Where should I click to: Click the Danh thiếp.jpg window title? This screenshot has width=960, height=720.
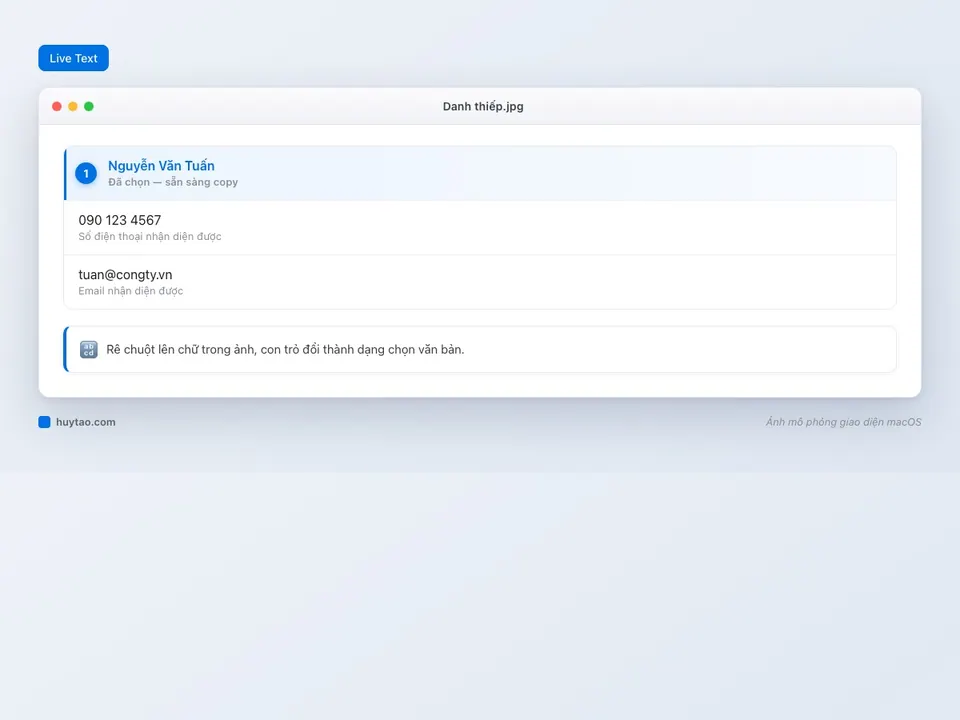click(483, 107)
